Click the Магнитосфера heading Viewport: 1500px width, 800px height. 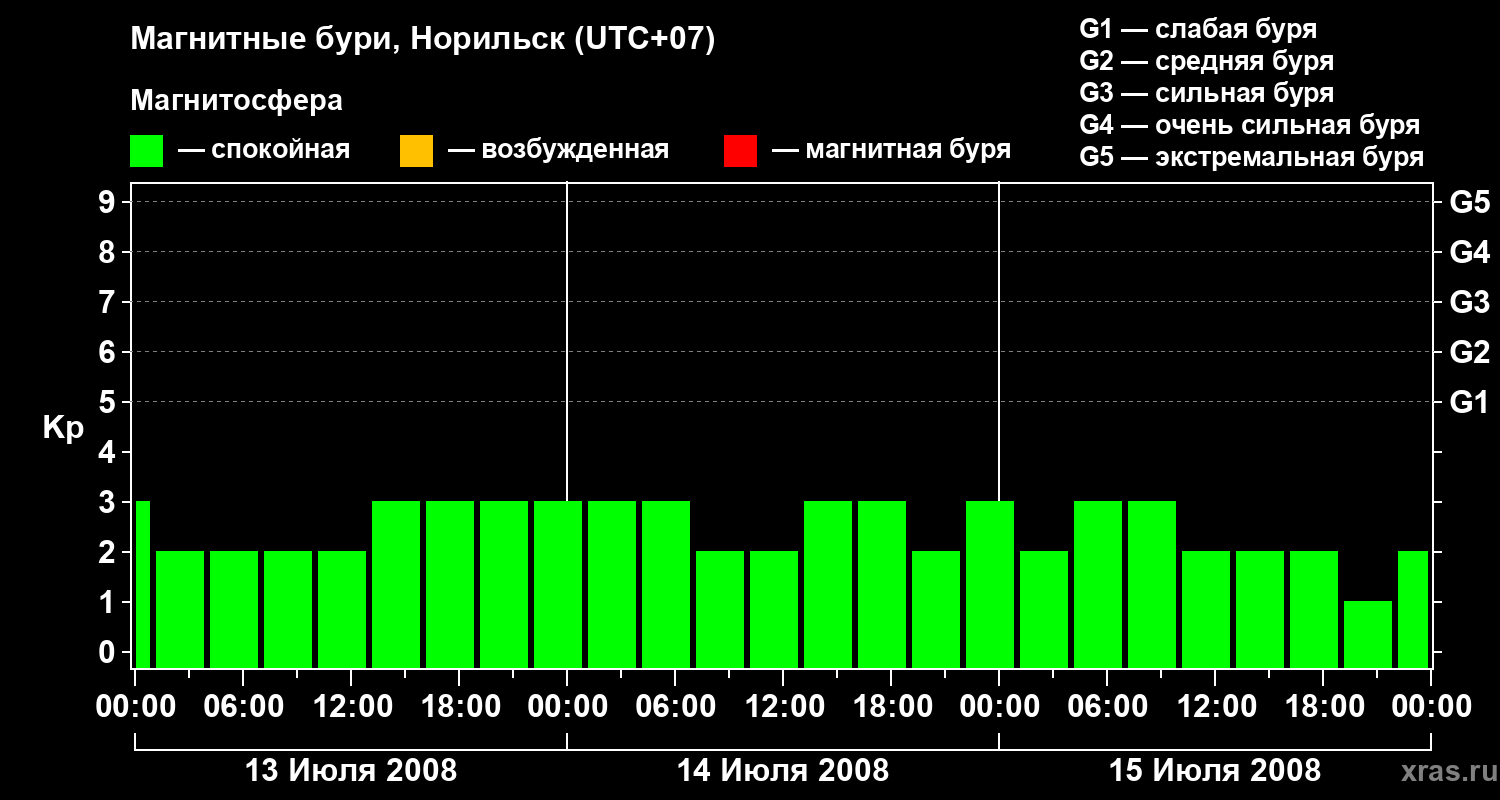click(x=237, y=101)
